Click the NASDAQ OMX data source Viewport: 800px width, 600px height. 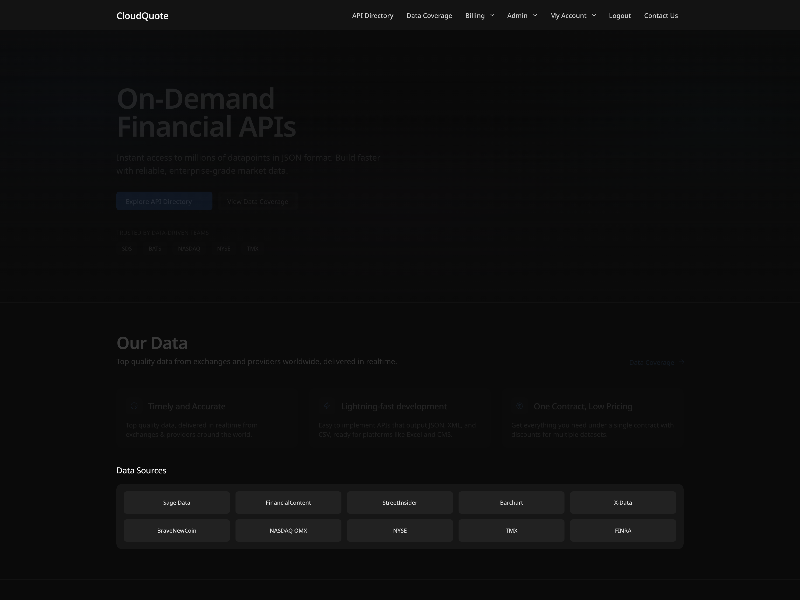(287, 530)
